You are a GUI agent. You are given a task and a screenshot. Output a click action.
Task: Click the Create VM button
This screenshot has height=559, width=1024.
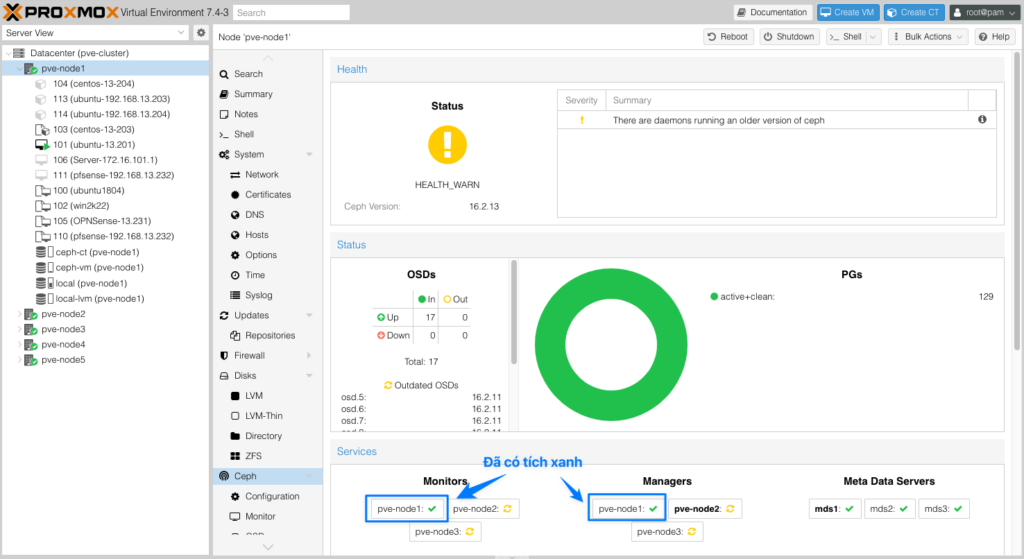[848, 12]
